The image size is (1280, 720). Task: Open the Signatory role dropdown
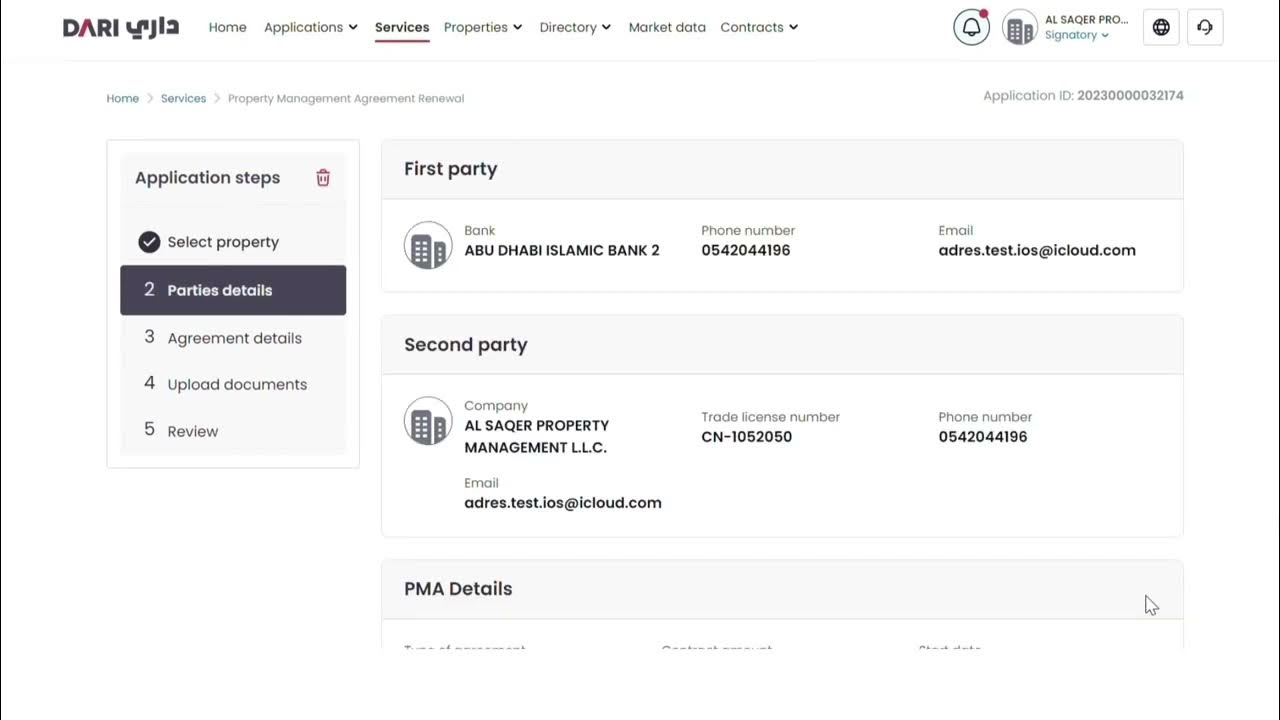tap(1077, 35)
